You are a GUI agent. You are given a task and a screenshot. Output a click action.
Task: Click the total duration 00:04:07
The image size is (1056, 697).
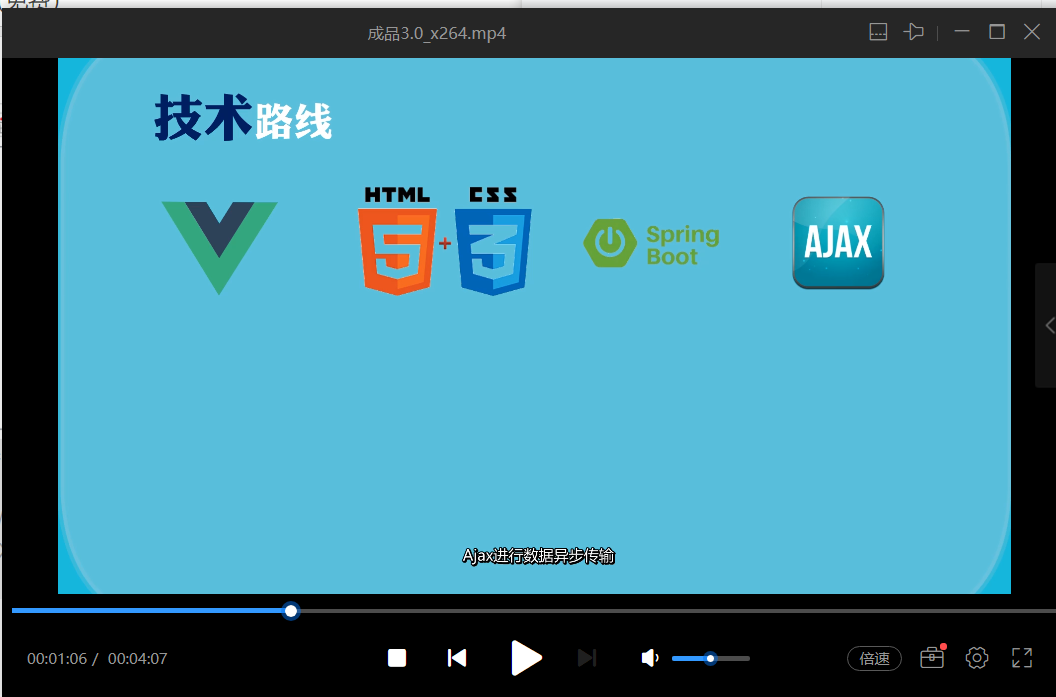(x=137, y=659)
